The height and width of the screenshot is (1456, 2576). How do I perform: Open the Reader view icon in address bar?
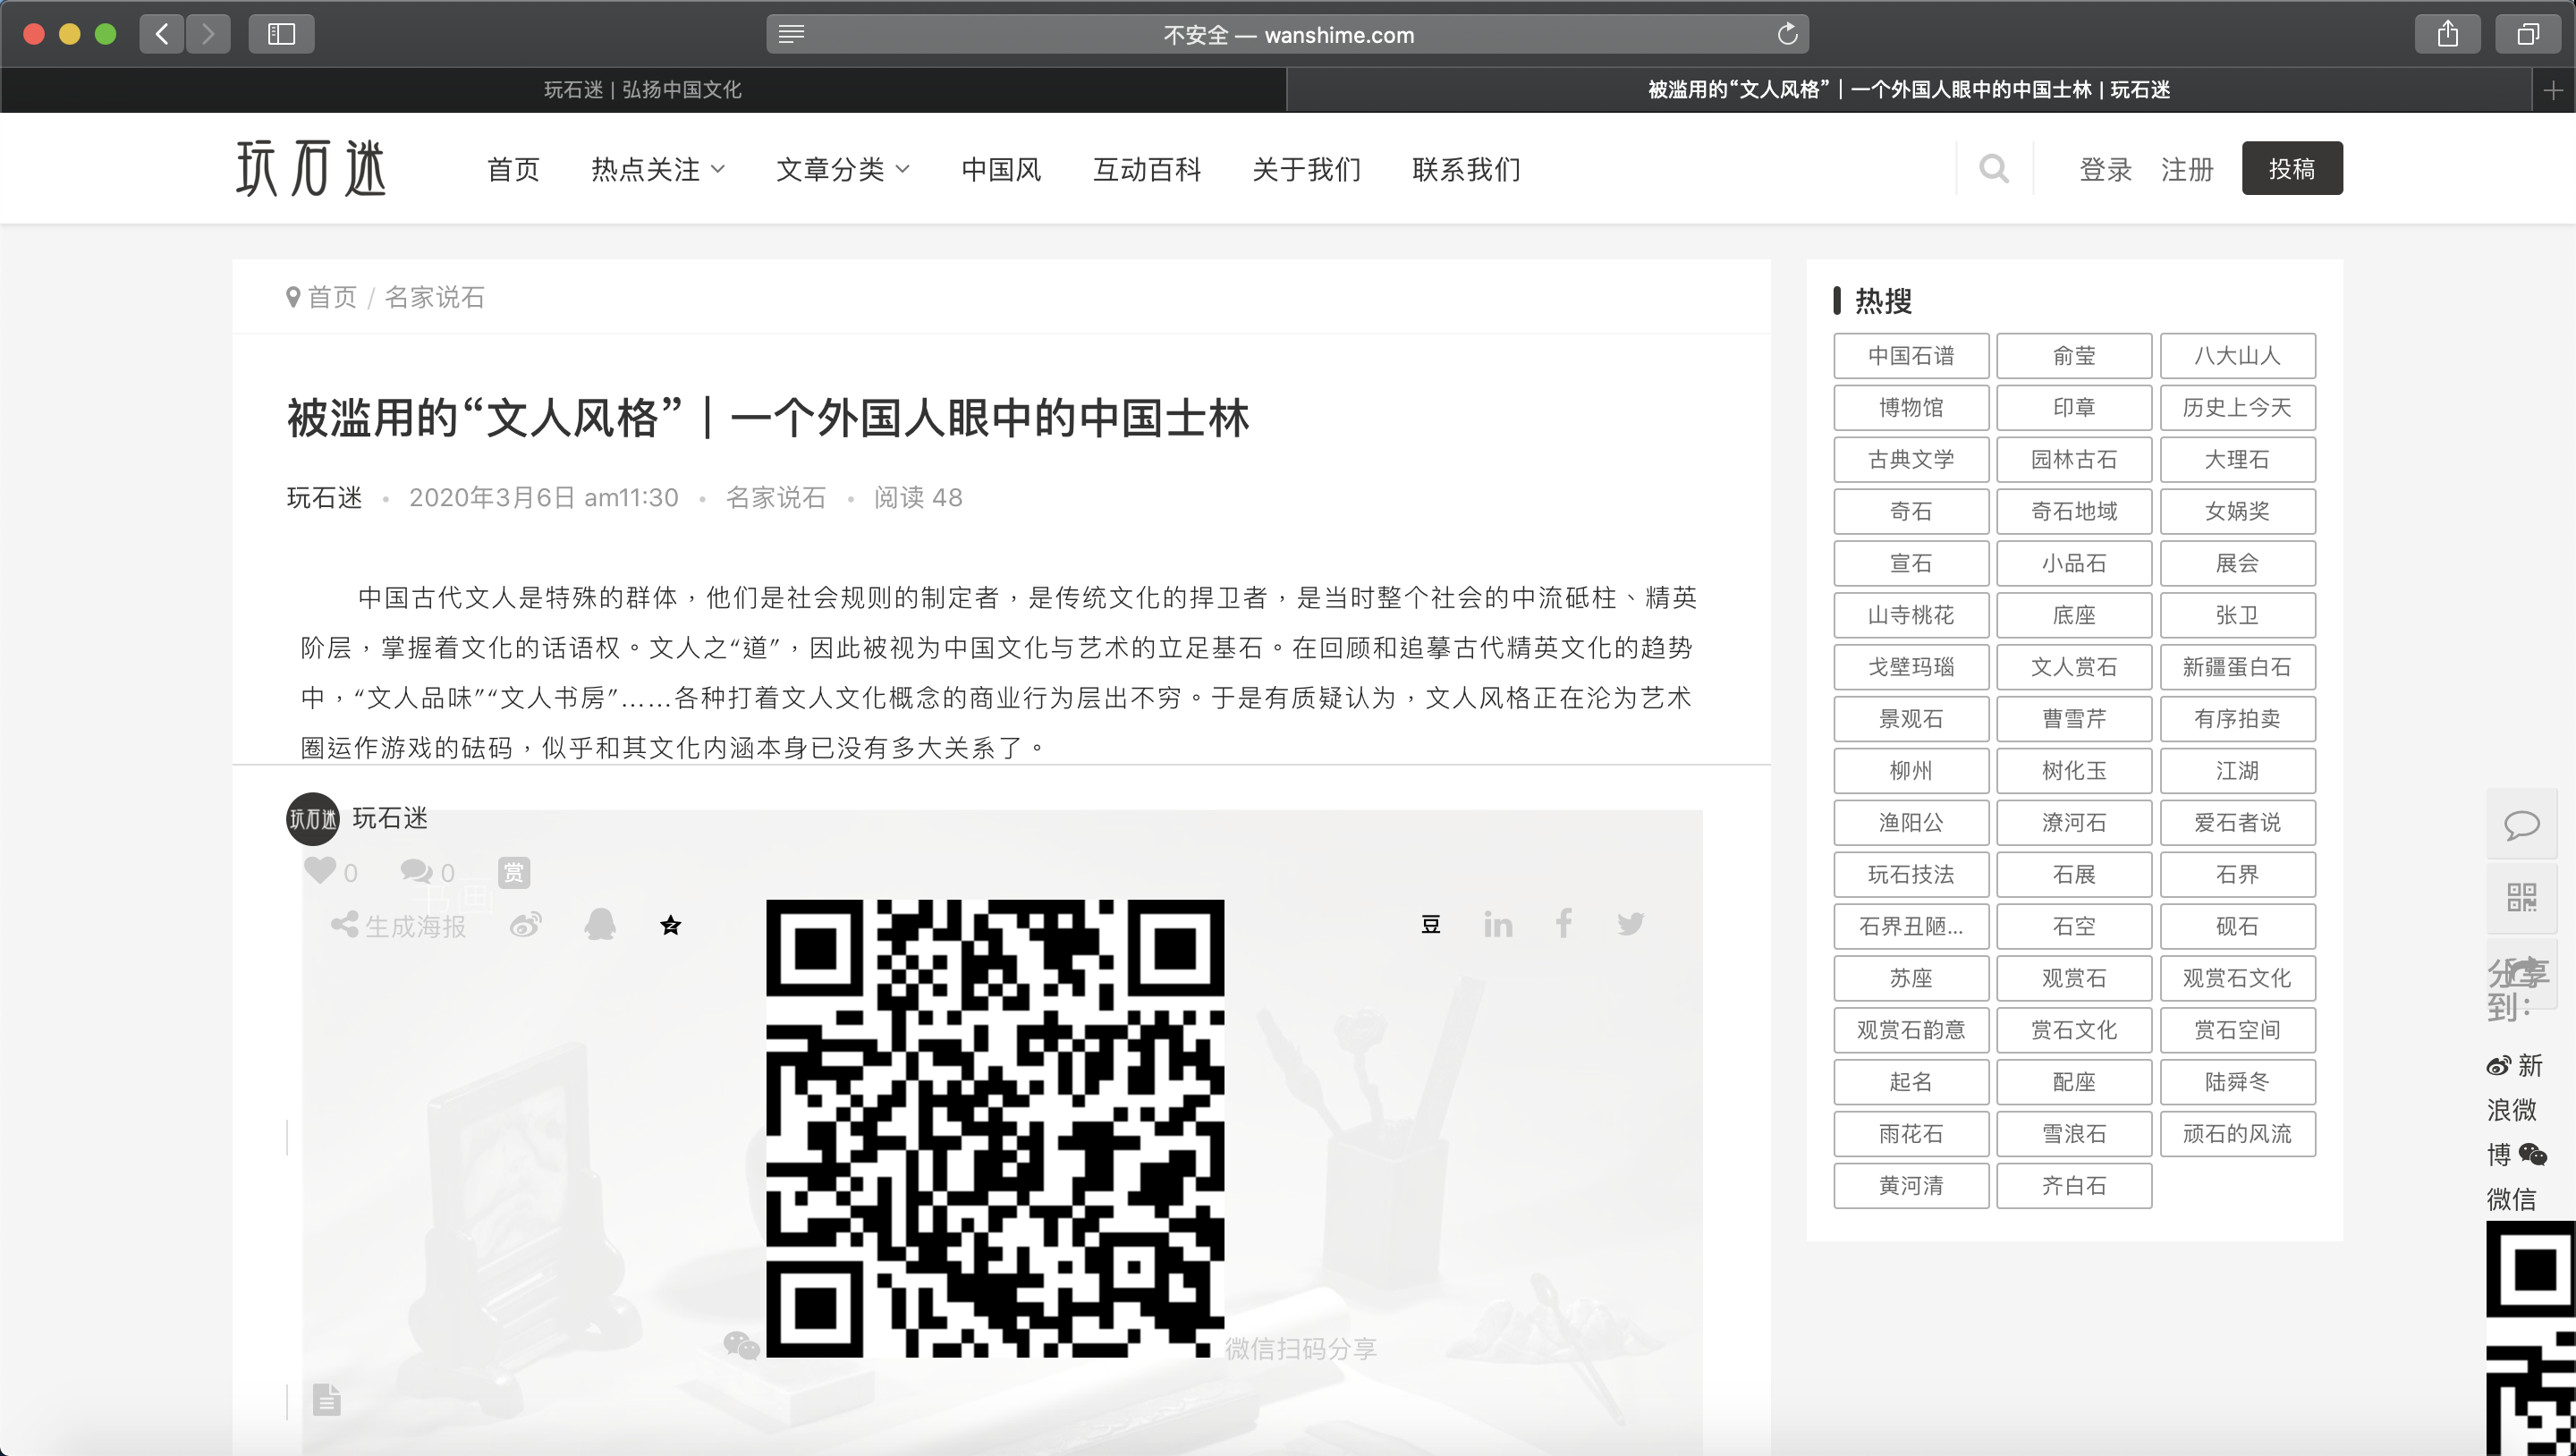(791, 34)
